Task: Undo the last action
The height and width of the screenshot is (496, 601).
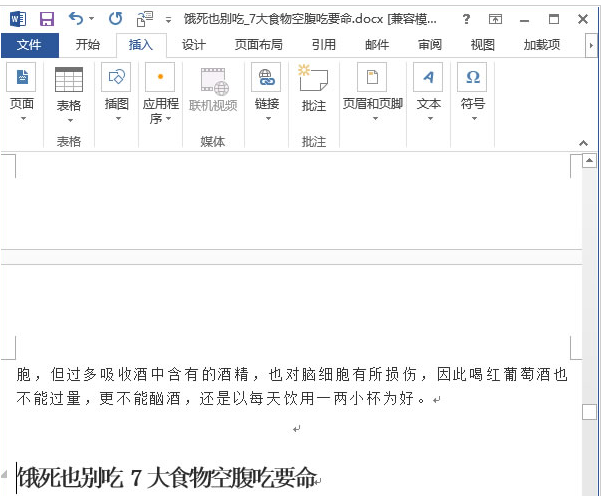Action: [x=75, y=18]
